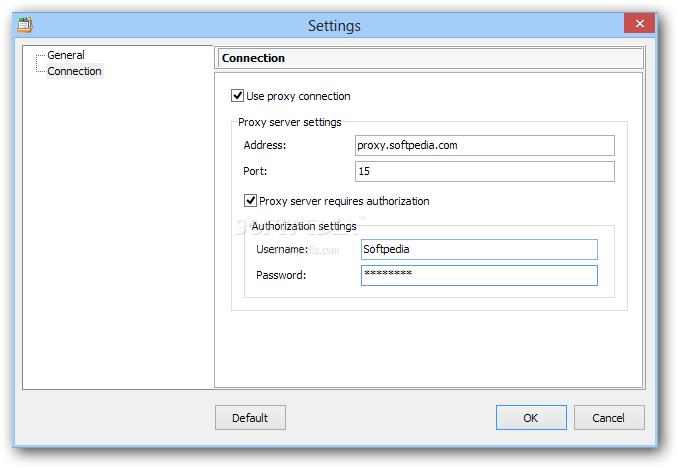This screenshot has height=468, width=678.
Task: Click the Username field containing Softpedia
Action: click(479, 250)
